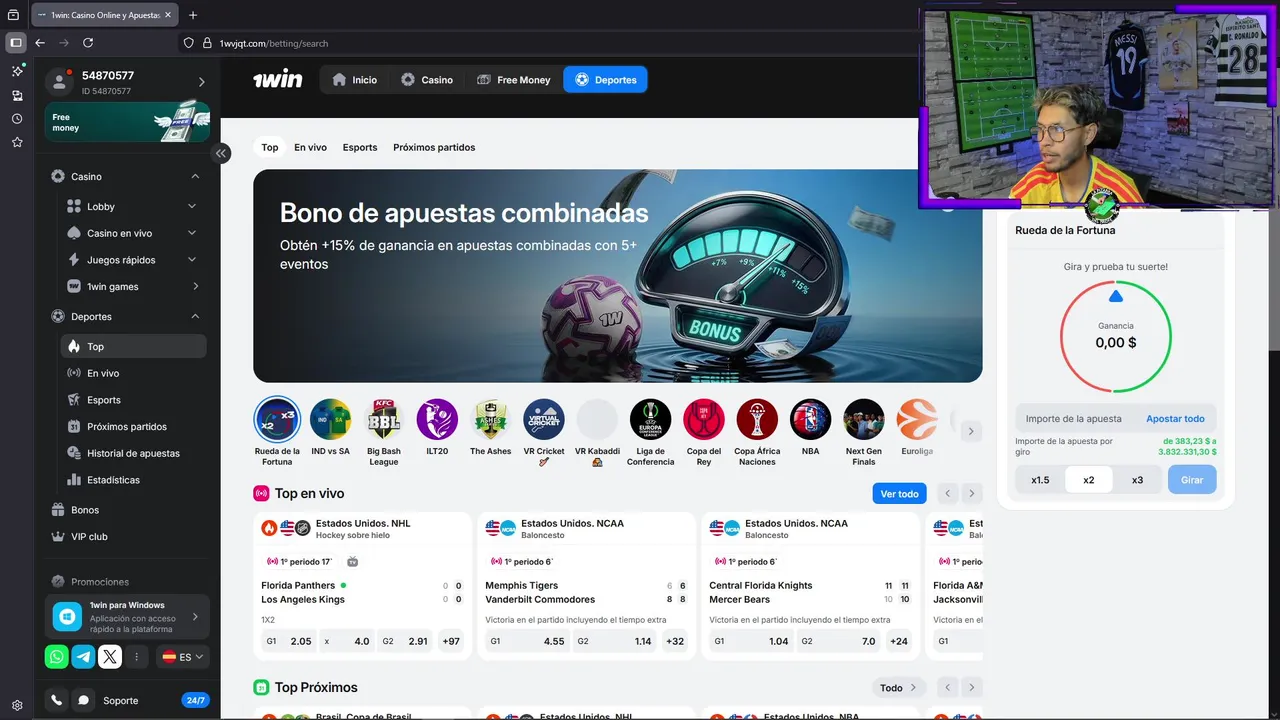Select x2 multiplier option

(1089, 480)
